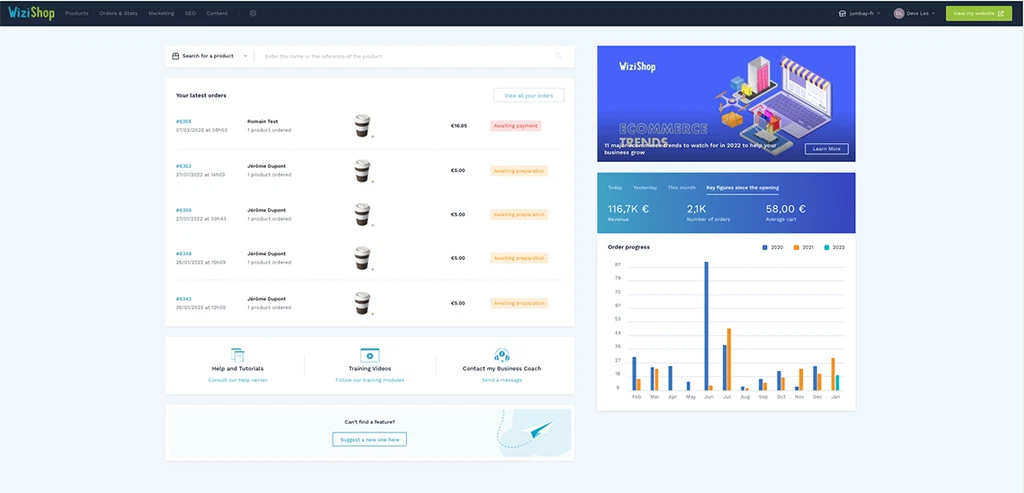Click the Business Coach headset icon
The height and width of the screenshot is (493, 1024).
502,355
